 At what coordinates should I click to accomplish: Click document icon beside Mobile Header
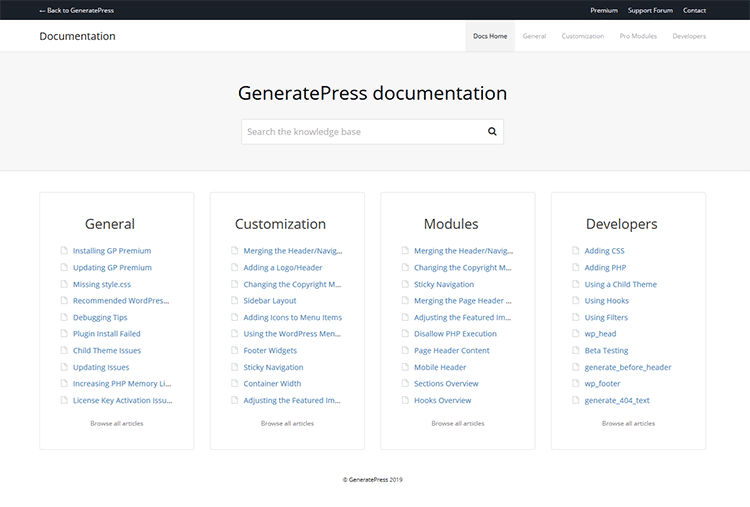pyautogui.click(x=405, y=367)
